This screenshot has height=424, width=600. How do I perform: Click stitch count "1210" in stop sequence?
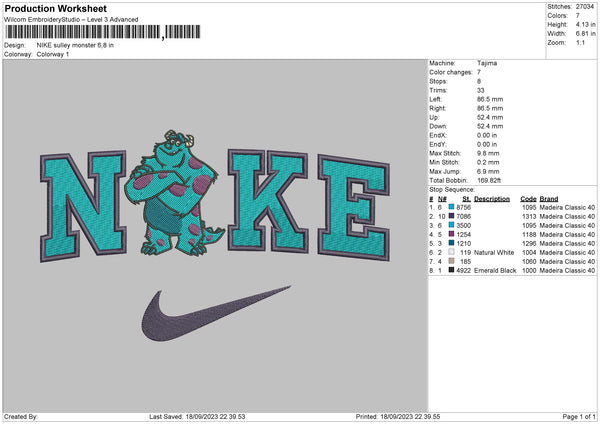463,243
